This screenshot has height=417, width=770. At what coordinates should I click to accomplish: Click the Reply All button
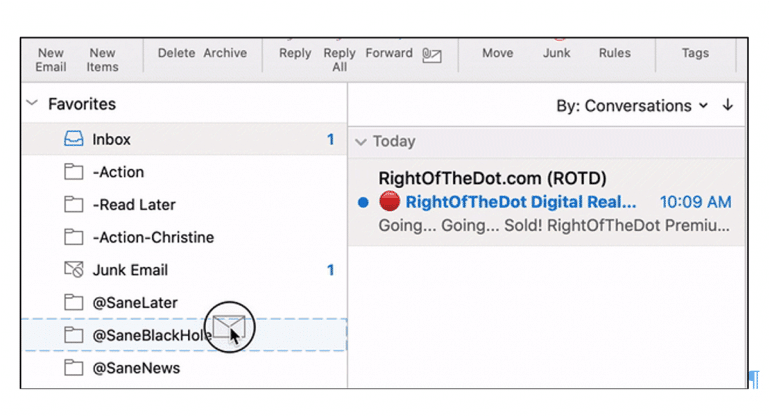pyautogui.click(x=340, y=60)
